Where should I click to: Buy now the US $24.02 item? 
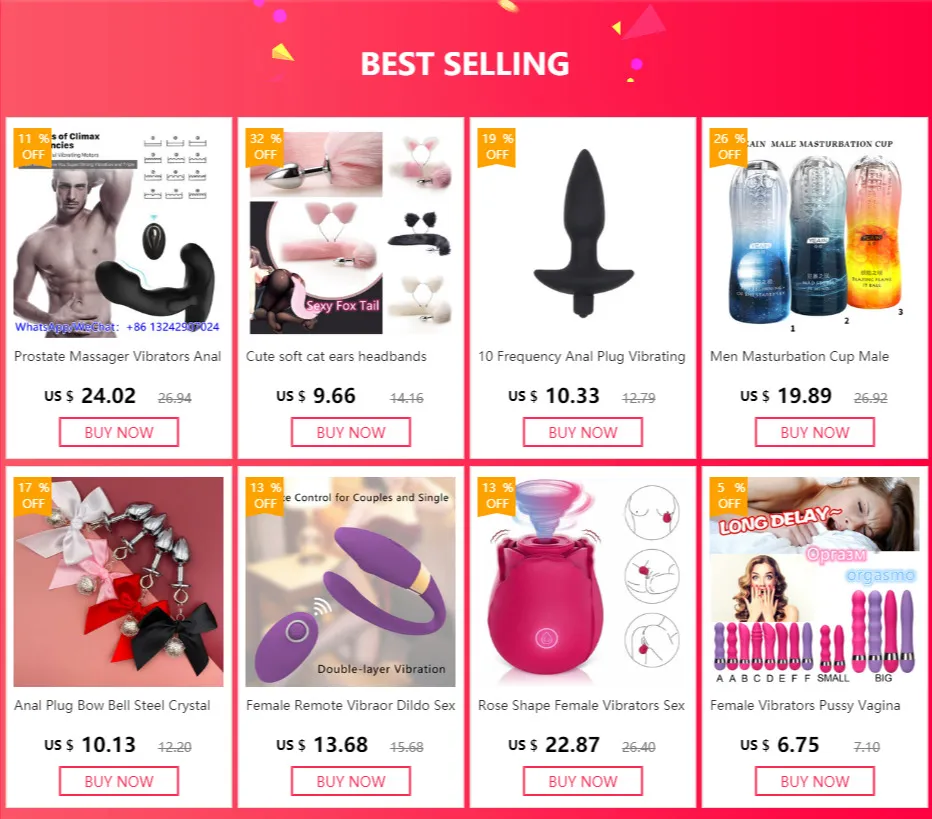coord(119,432)
